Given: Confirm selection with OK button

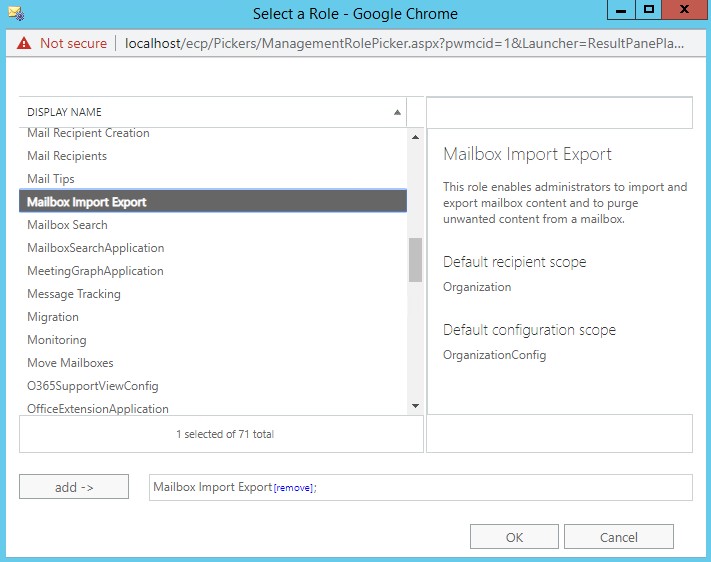Looking at the screenshot, I should (514, 537).
